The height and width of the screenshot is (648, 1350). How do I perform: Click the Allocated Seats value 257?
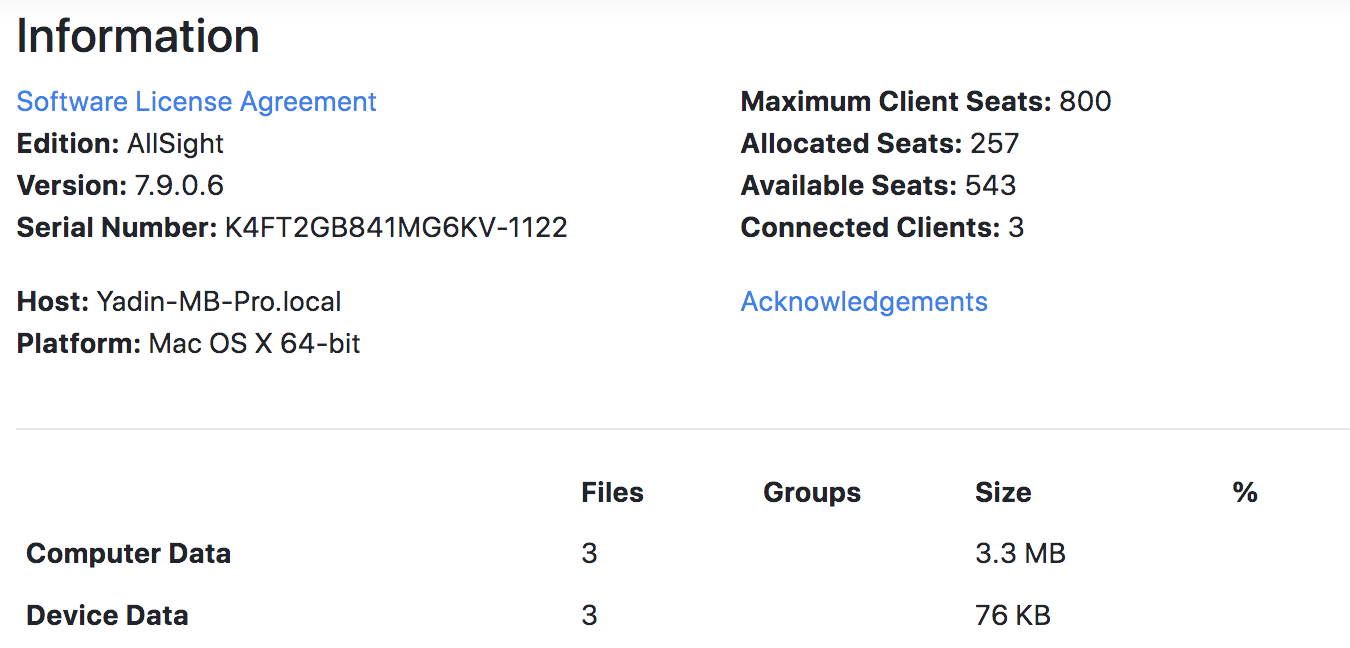coord(994,144)
